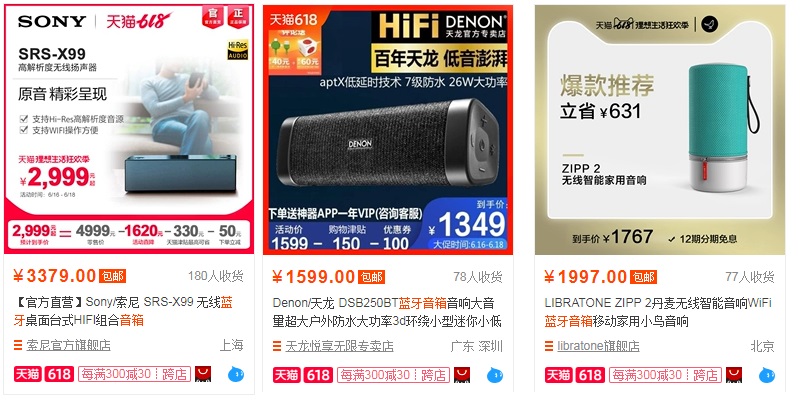Open the 天龙悦享无限专卖店 store link
This screenshot has width=806, height=410.
pos(339,346)
